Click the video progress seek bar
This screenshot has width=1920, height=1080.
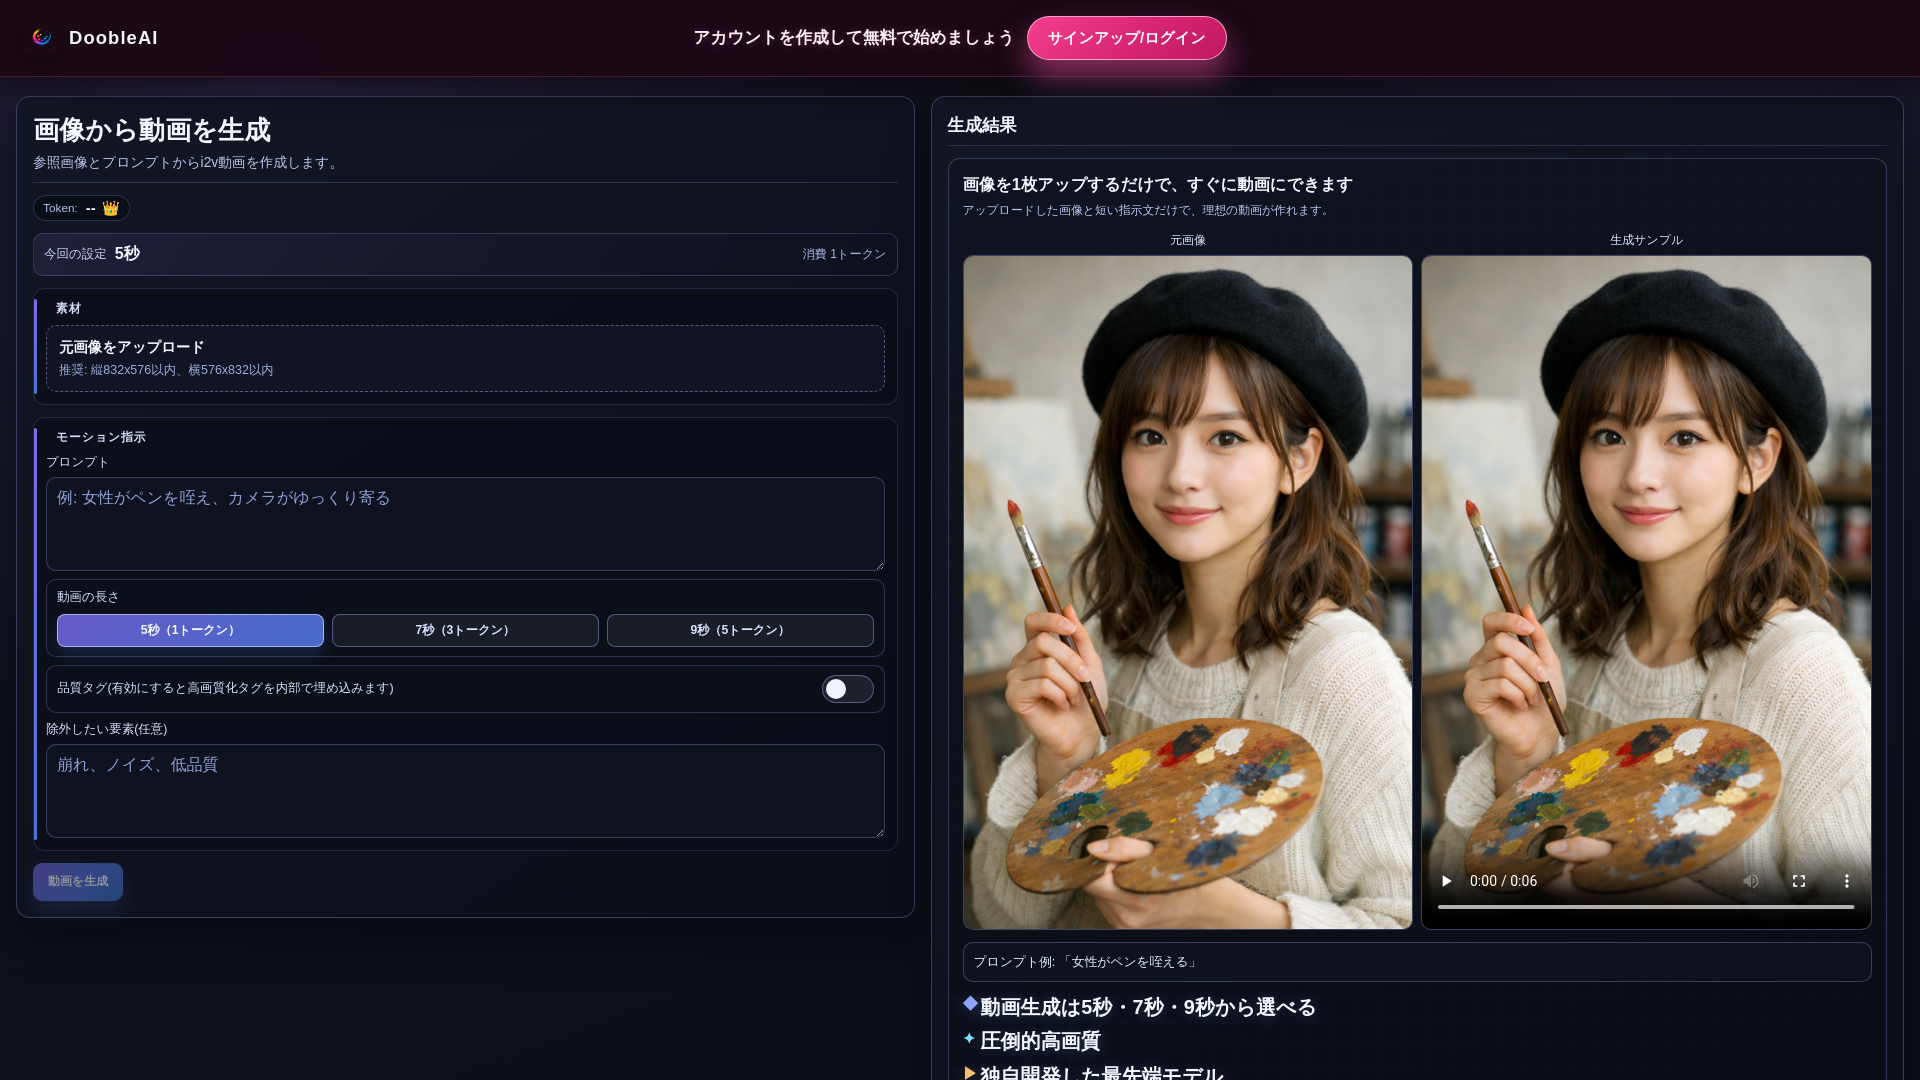pyautogui.click(x=1645, y=907)
